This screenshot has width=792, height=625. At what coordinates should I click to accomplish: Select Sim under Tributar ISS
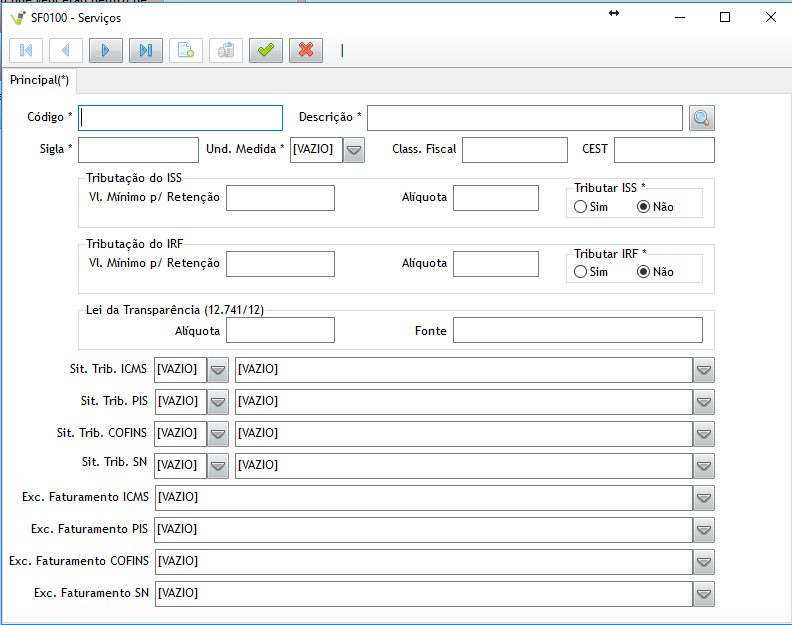(x=580, y=207)
